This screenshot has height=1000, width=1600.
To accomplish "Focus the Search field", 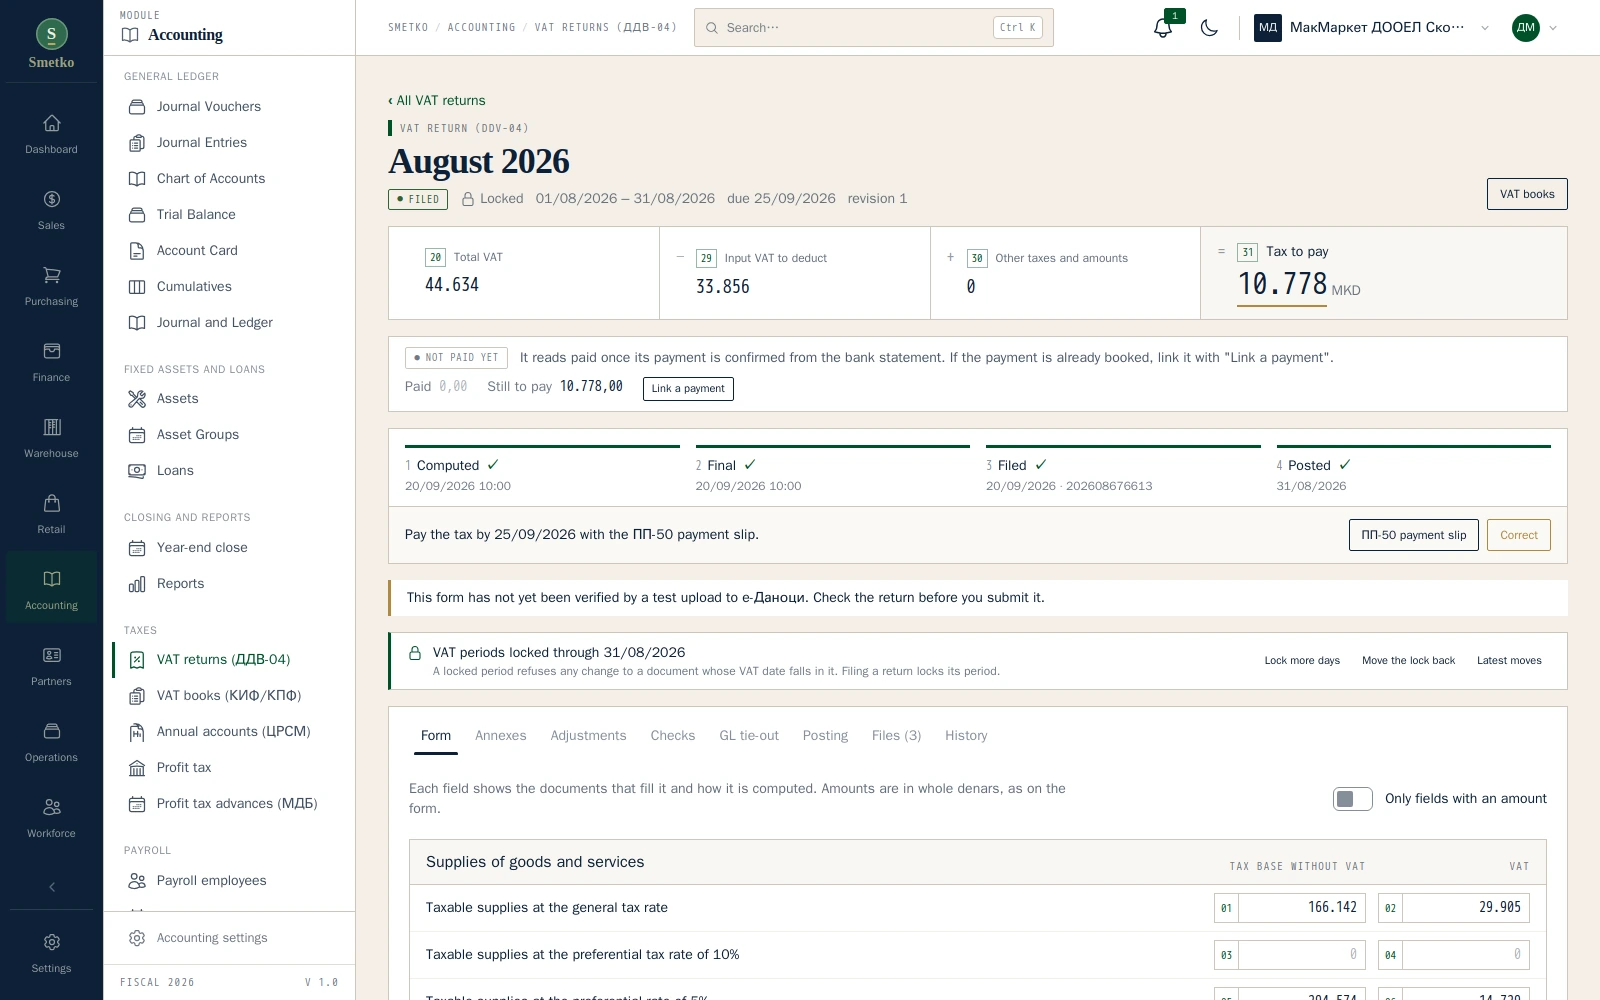I will pos(874,28).
